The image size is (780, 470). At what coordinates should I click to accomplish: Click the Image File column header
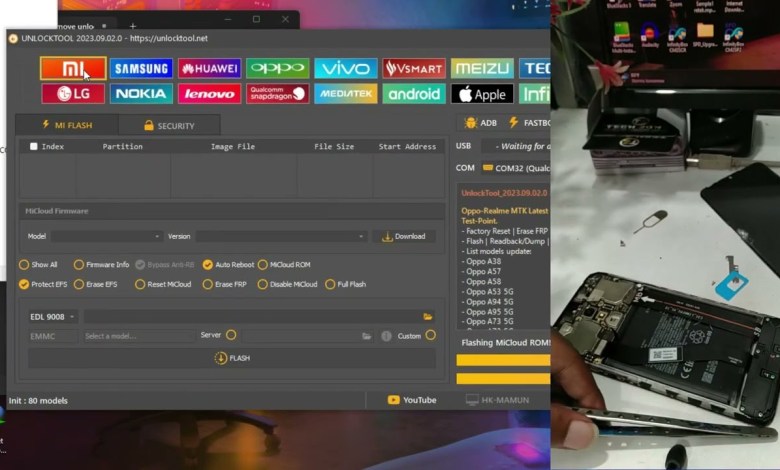[x=233, y=146]
